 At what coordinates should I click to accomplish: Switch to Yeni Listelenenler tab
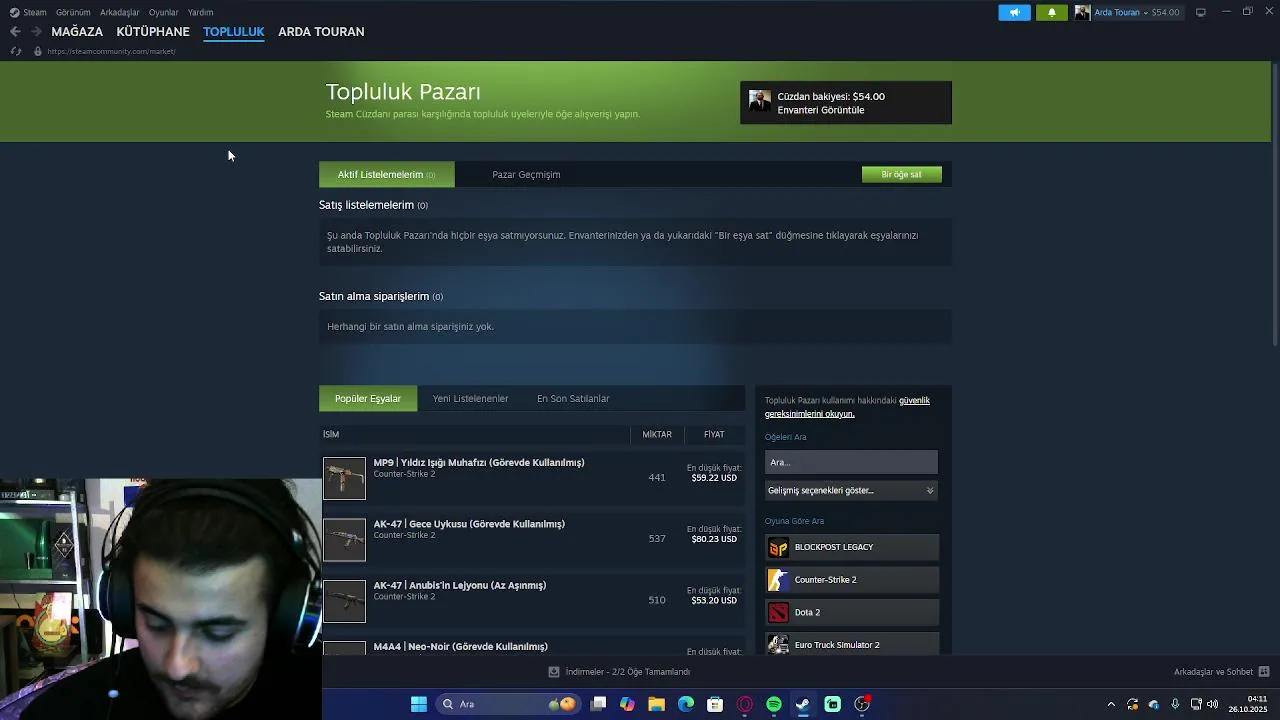470,398
